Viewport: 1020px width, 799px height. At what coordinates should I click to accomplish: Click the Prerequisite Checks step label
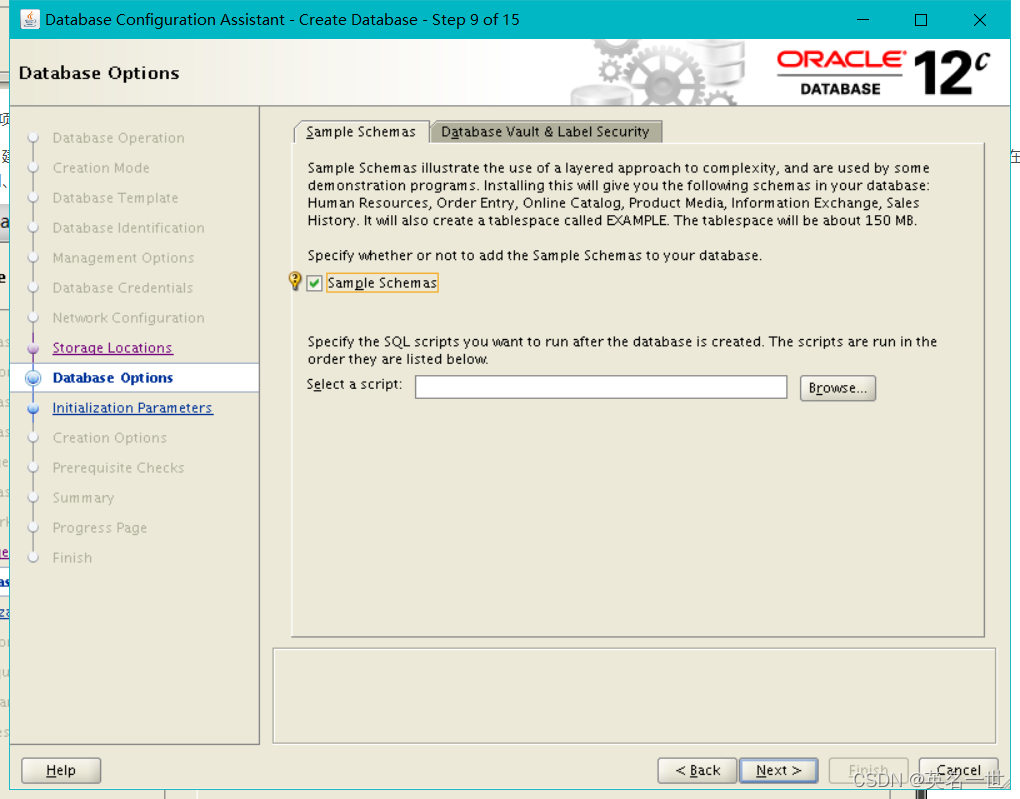point(118,468)
